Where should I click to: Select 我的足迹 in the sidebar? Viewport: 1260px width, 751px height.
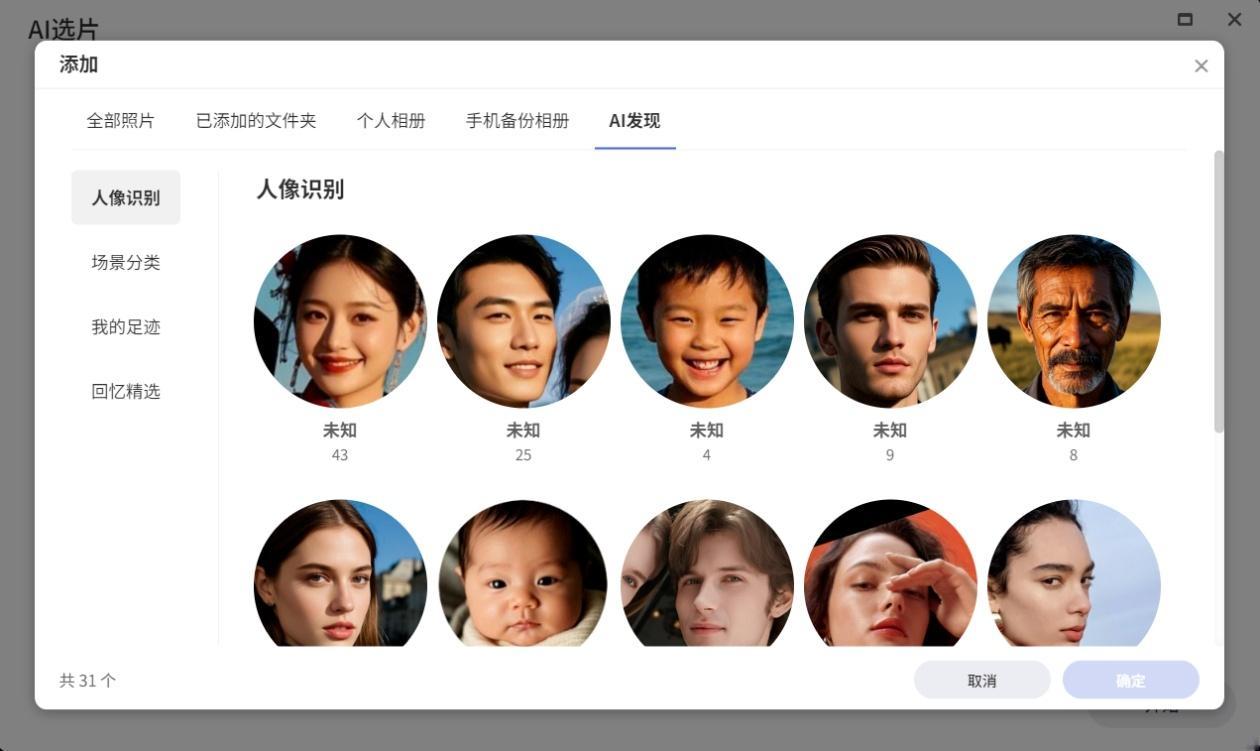(126, 327)
